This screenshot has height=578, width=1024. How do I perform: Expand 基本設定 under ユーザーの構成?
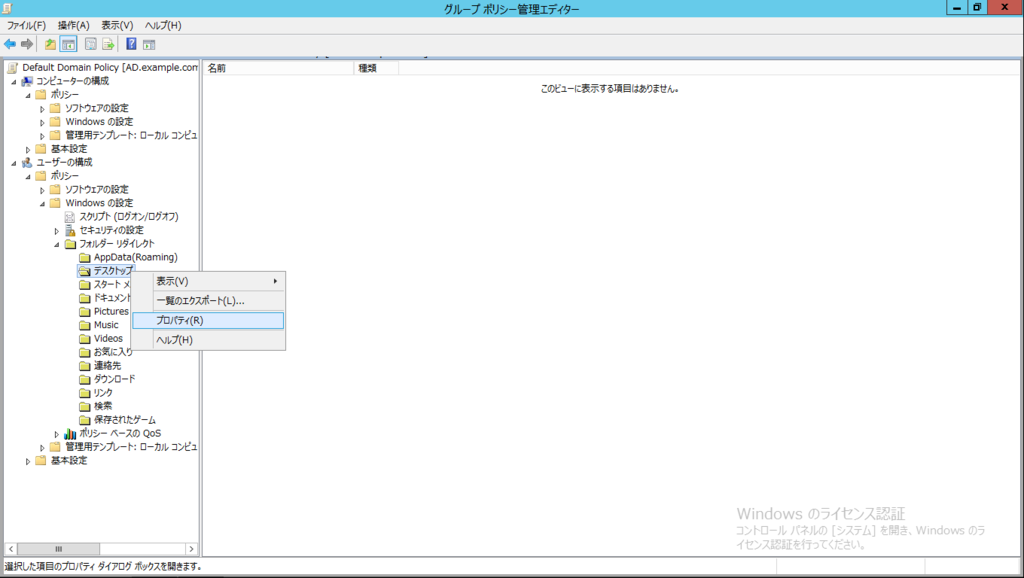[x=28, y=461]
